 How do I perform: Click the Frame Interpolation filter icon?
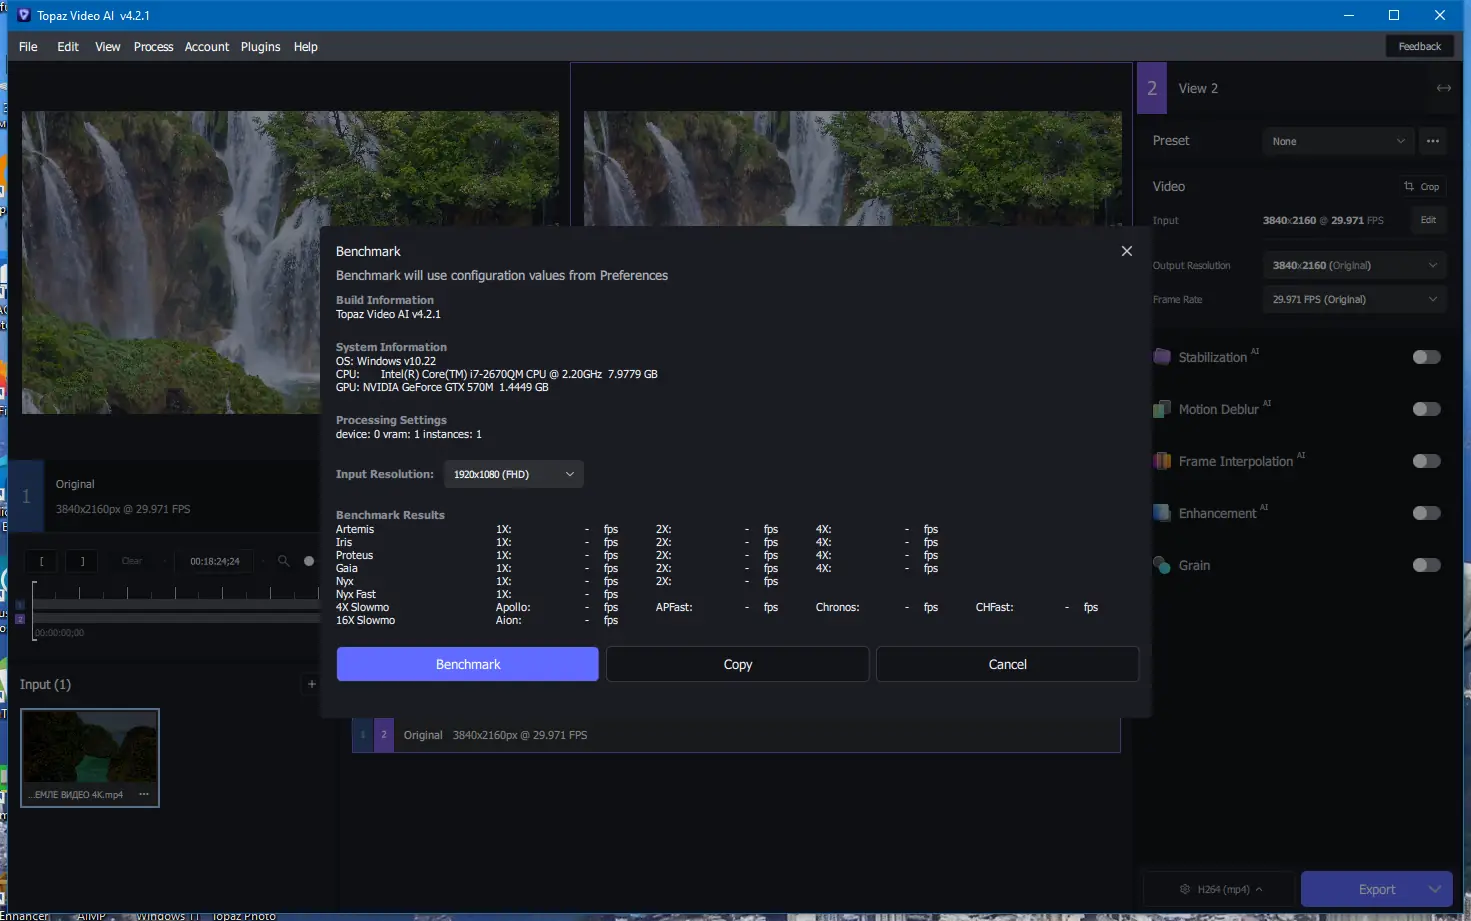pyautogui.click(x=1162, y=461)
